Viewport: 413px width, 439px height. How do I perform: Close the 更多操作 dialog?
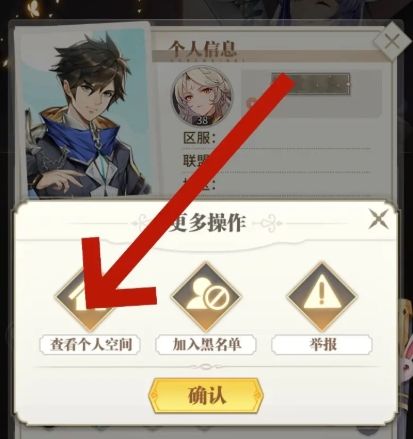tap(378, 219)
